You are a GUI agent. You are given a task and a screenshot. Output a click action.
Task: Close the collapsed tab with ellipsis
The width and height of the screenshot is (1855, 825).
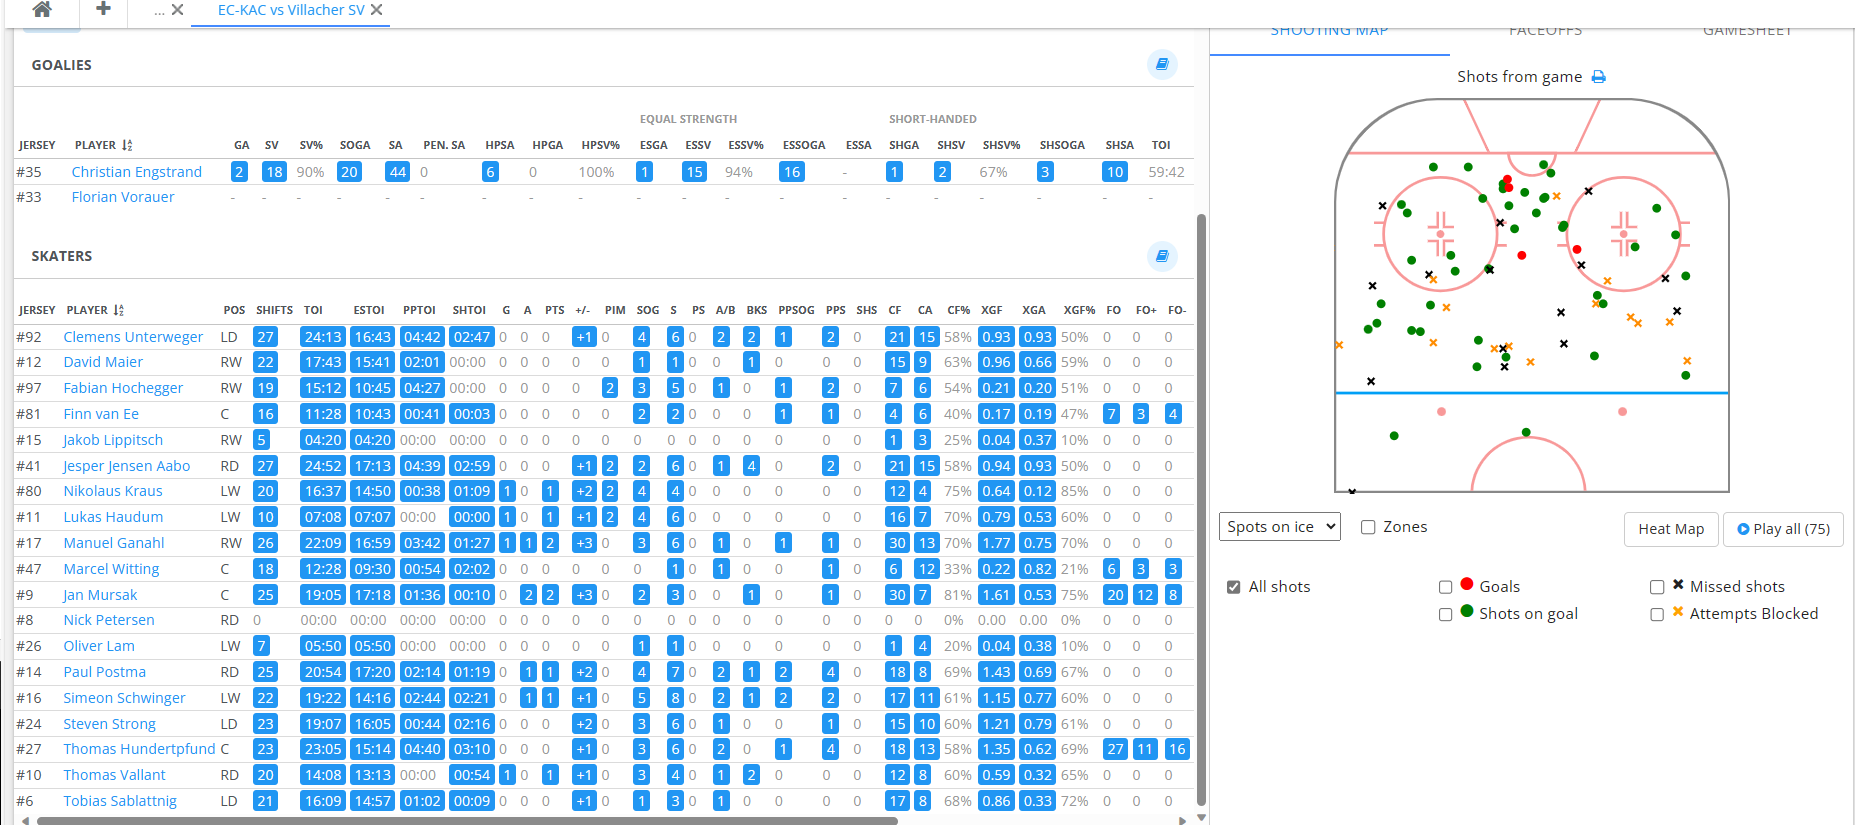coord(177,10)
